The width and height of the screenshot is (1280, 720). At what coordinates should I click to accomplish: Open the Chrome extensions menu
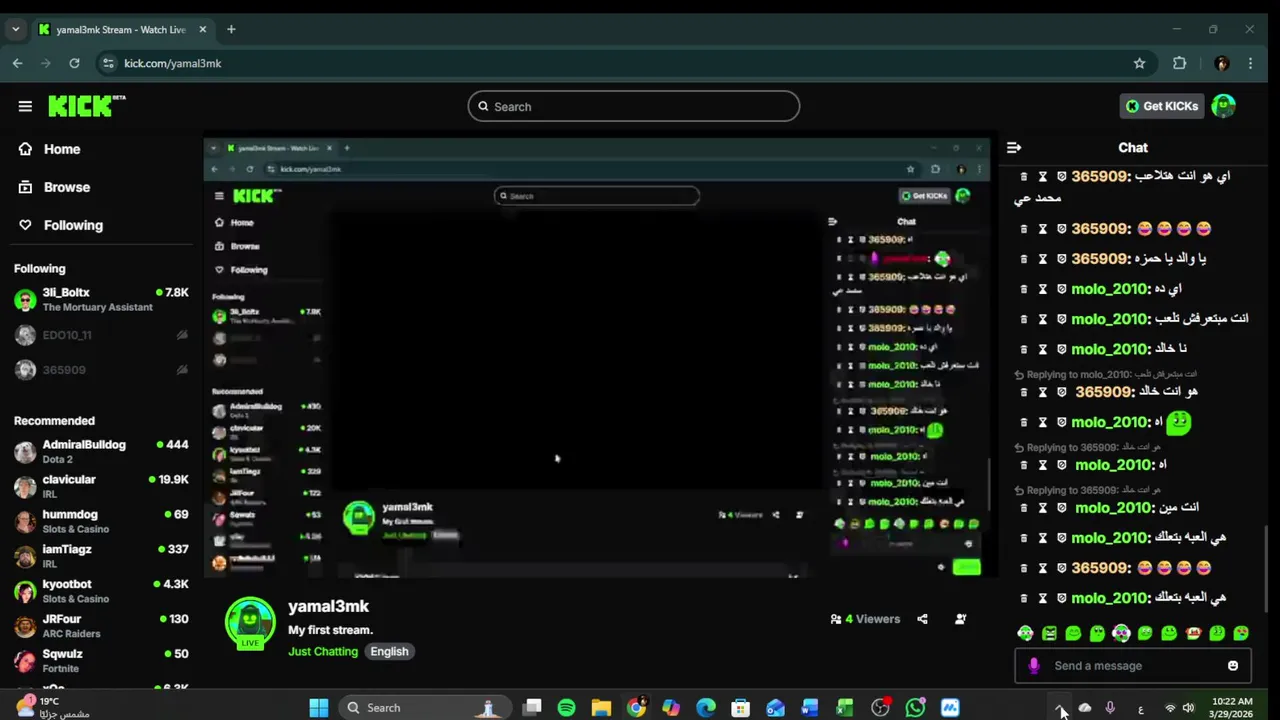coord(1180,63)
